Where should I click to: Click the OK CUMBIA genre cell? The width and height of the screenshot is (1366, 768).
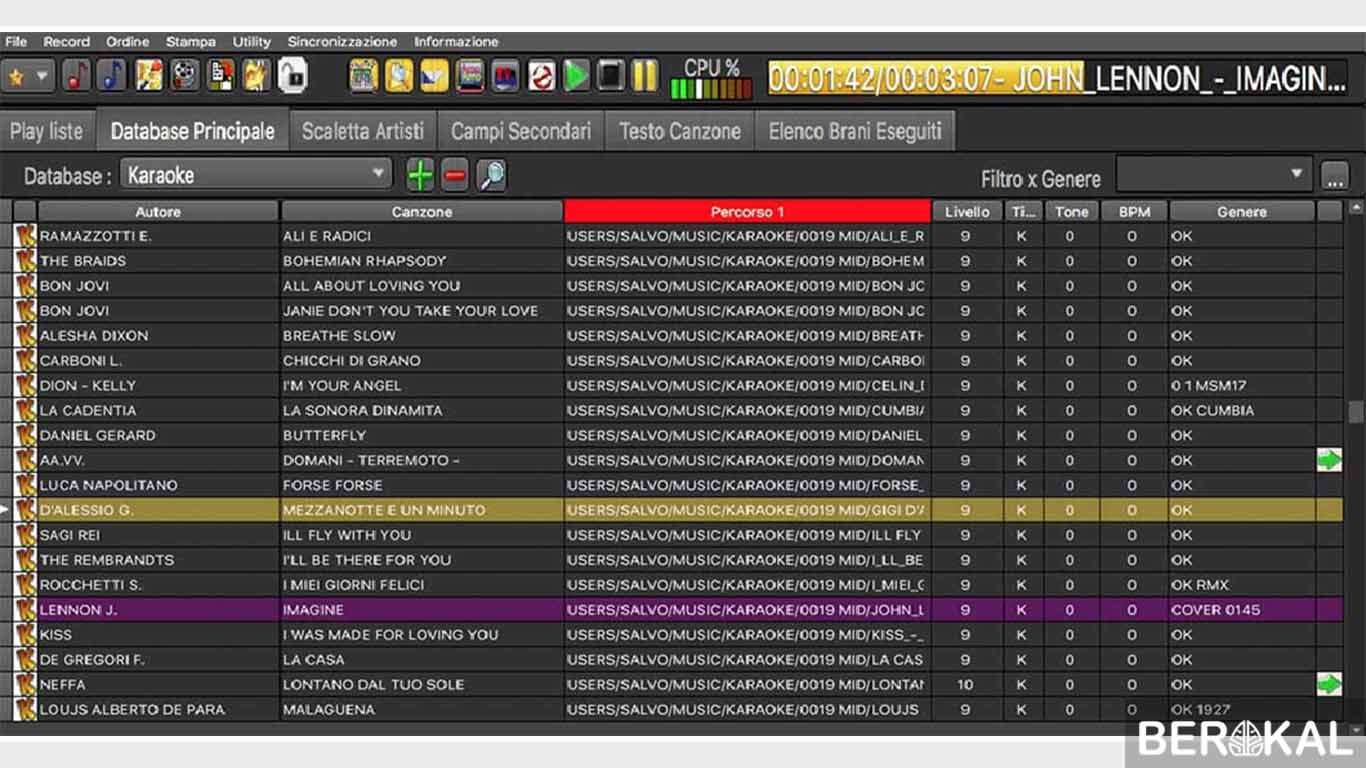1242,410
